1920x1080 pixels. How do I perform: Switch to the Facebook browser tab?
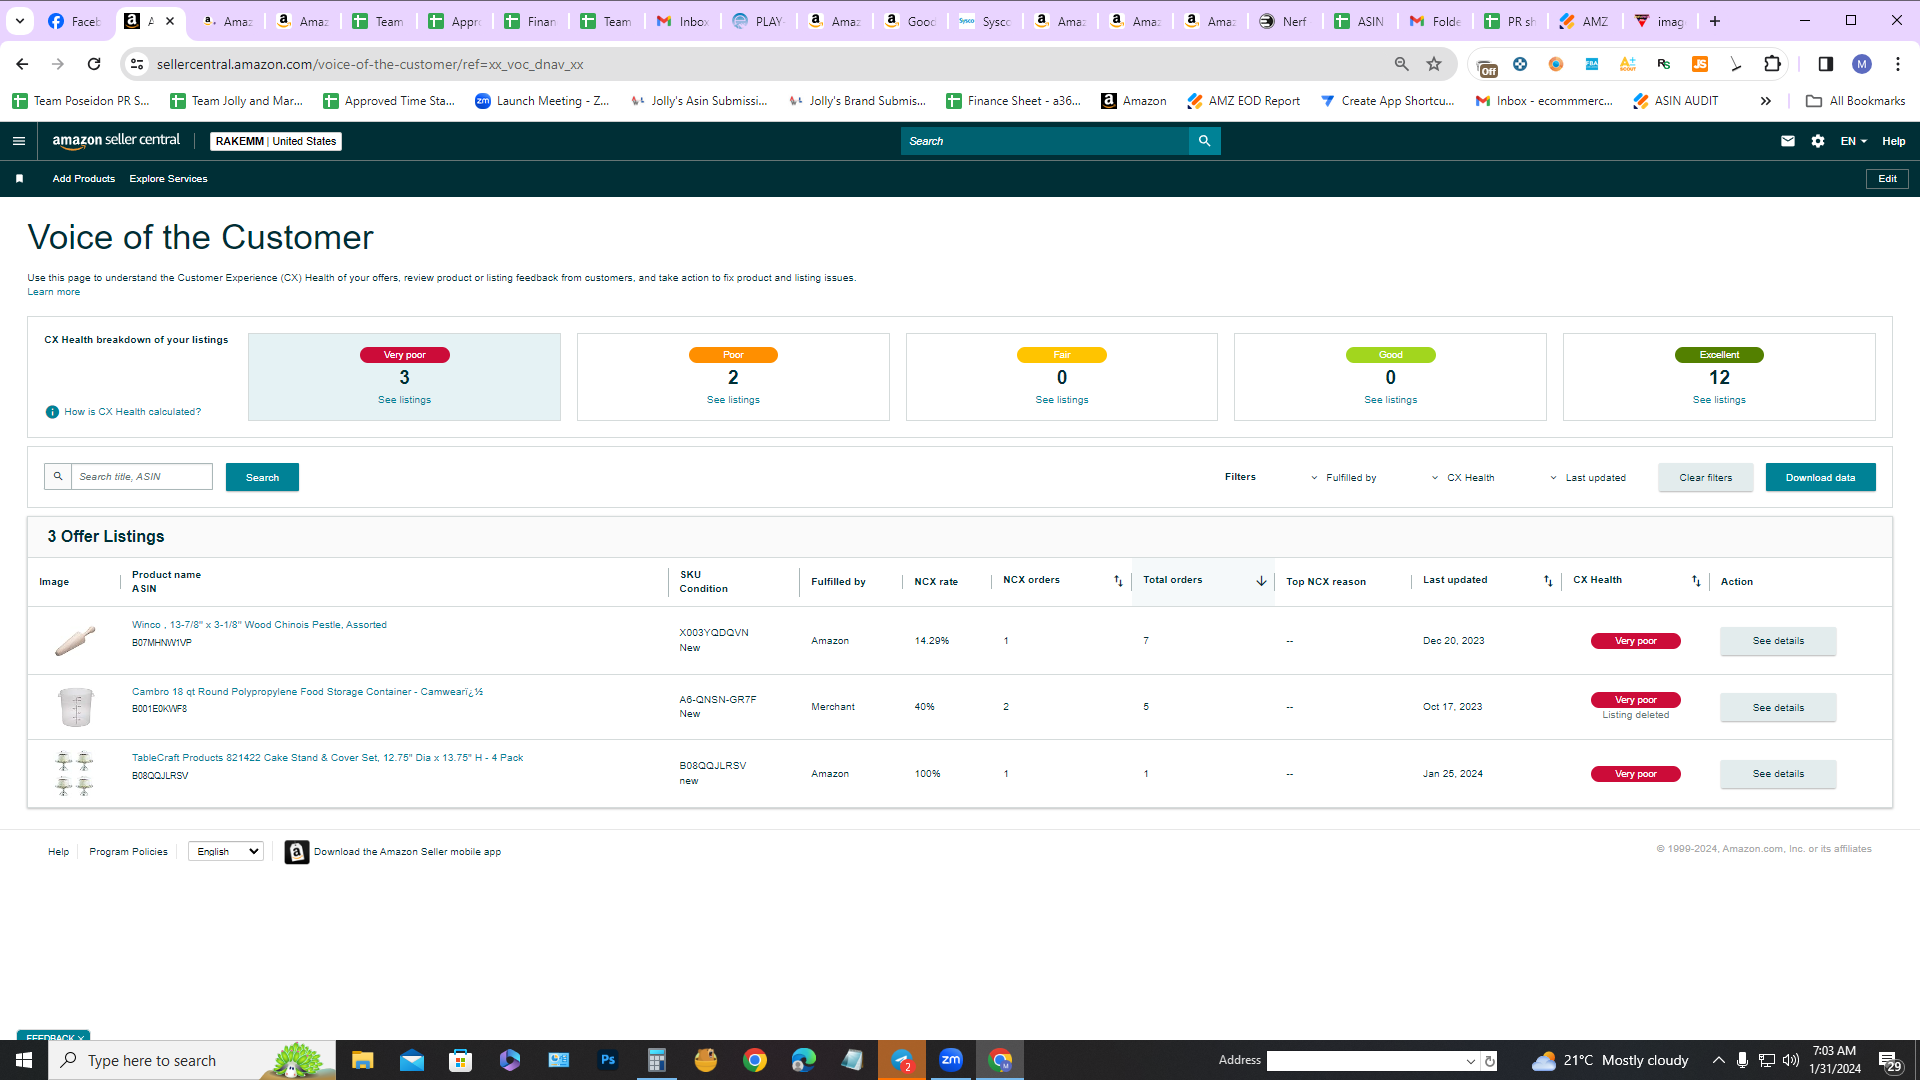(x=75, y=21)
